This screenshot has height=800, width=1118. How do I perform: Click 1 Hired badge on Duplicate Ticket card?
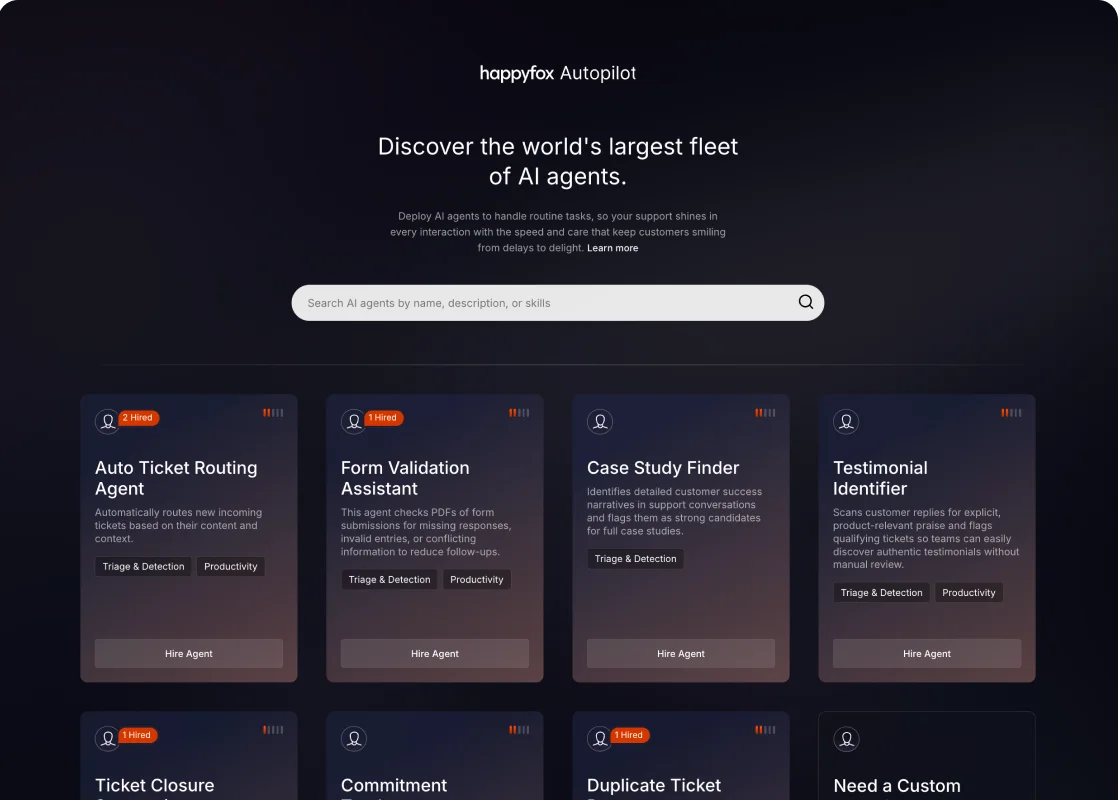[x=630, y=735]
